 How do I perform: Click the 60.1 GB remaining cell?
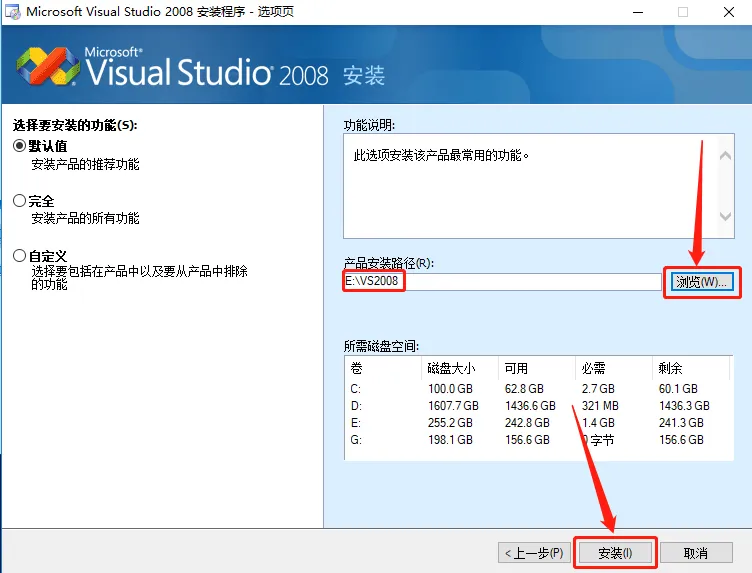click(678, 389)
